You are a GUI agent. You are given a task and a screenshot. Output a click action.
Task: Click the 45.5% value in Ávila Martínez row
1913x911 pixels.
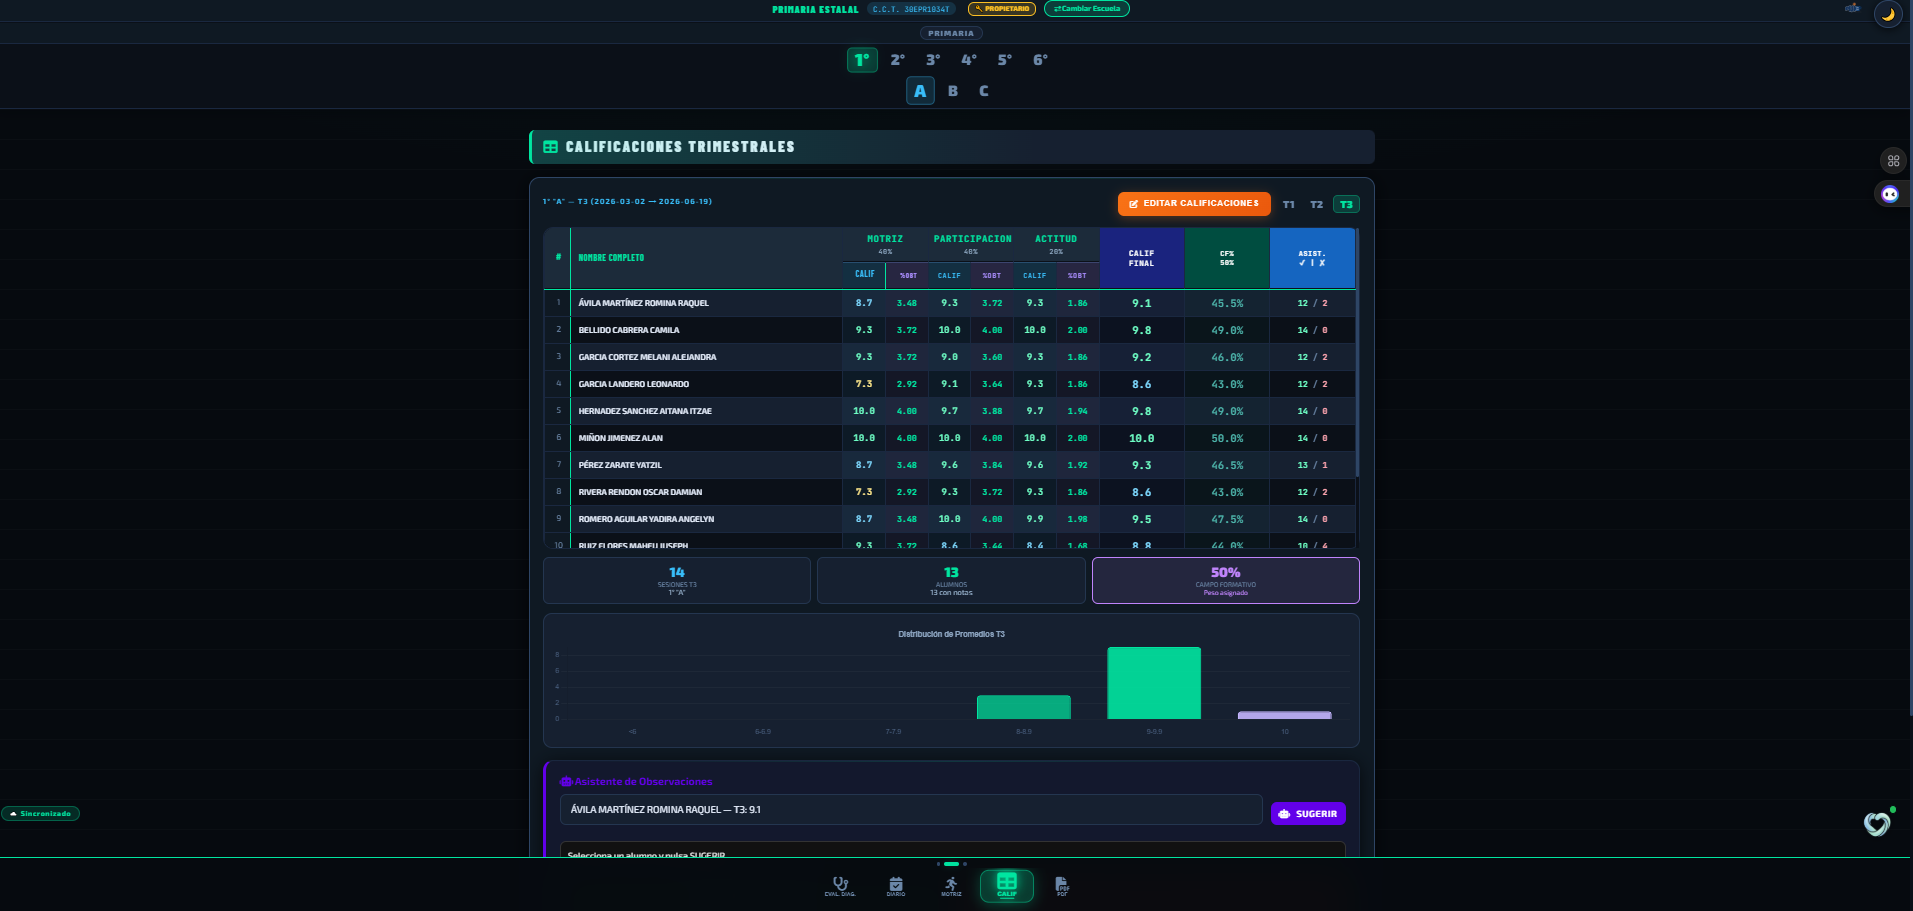[x=1227, y=303]
